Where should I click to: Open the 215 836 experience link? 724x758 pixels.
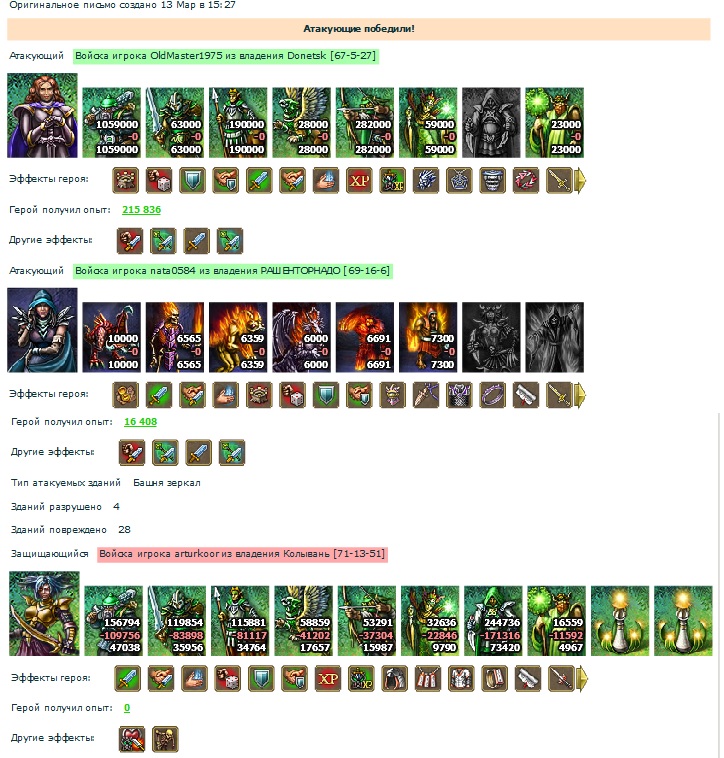[141, 210]
